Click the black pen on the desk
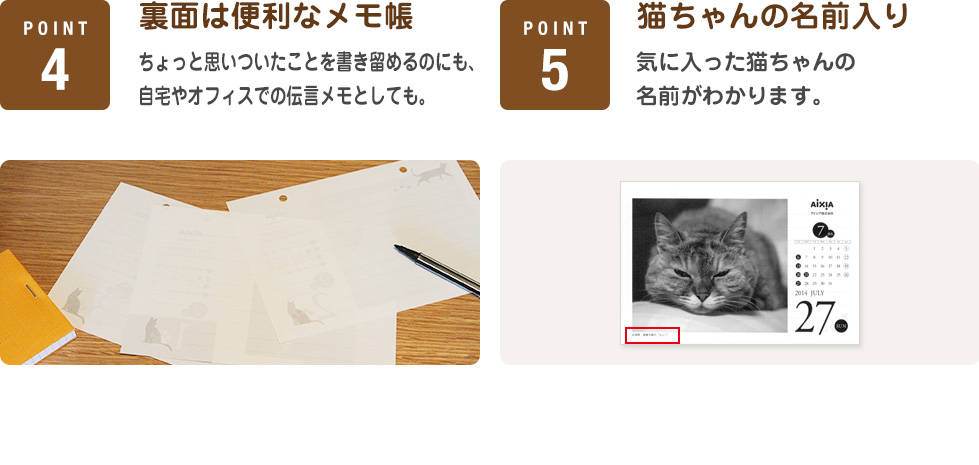 437,269
